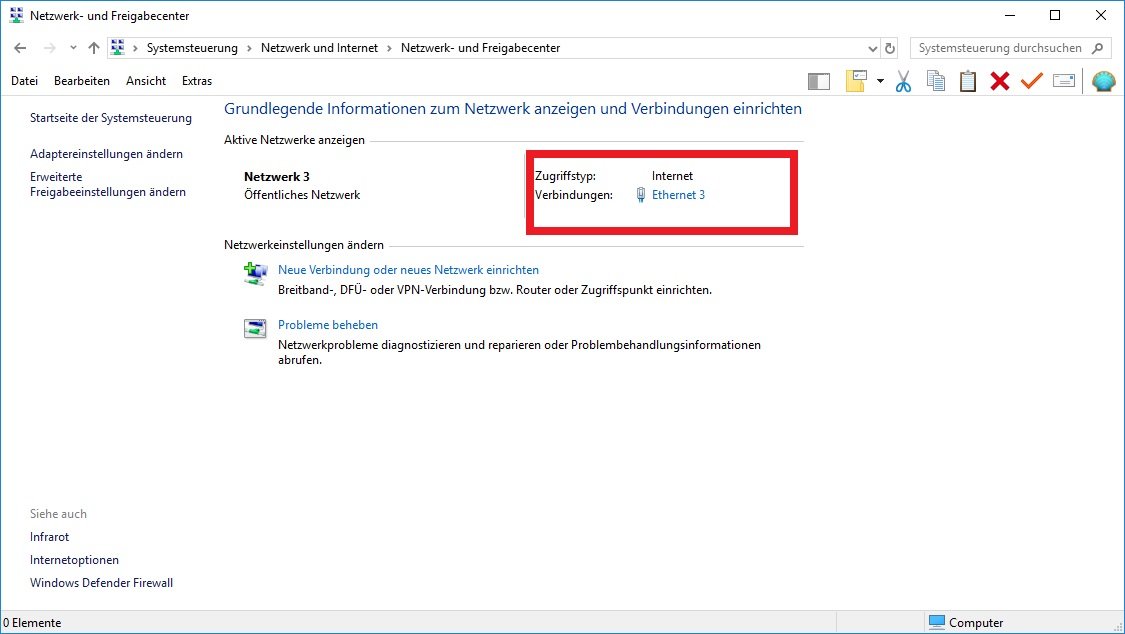Image resolution: width=1125 pixels, height=634 pixels.
Task: Open Erweiterte Freigabeeinstellungen ändern link
Action: (x=108, y=184)
